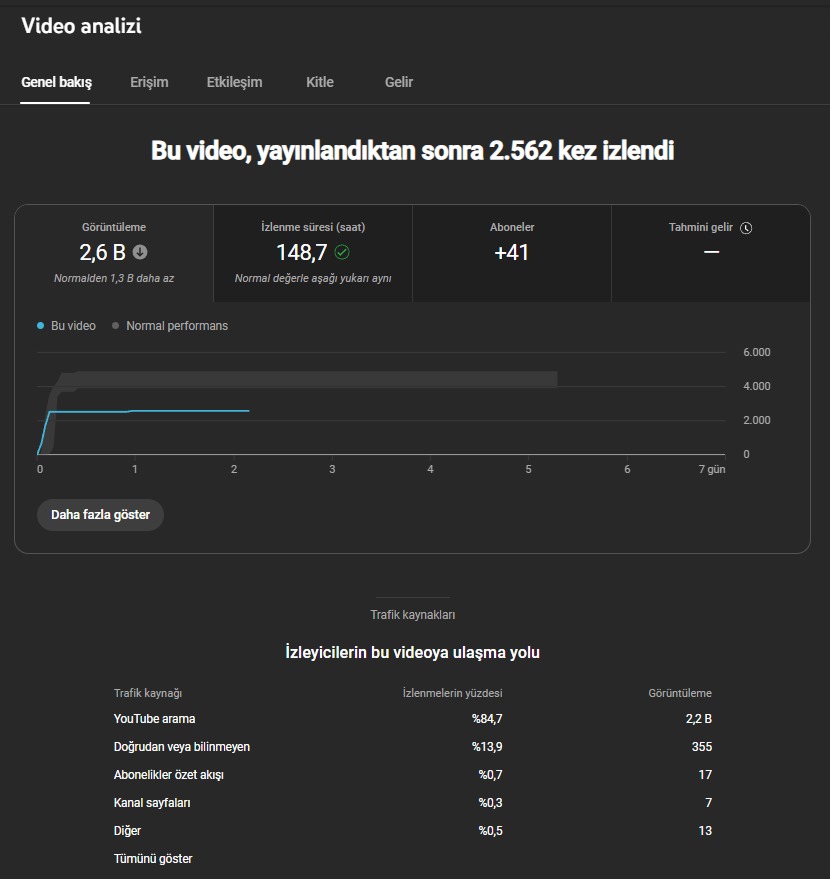
Task: Click the Doğrudan veya bilinmeyen source row
Action: pyautogui.click(x=412, y=747)
